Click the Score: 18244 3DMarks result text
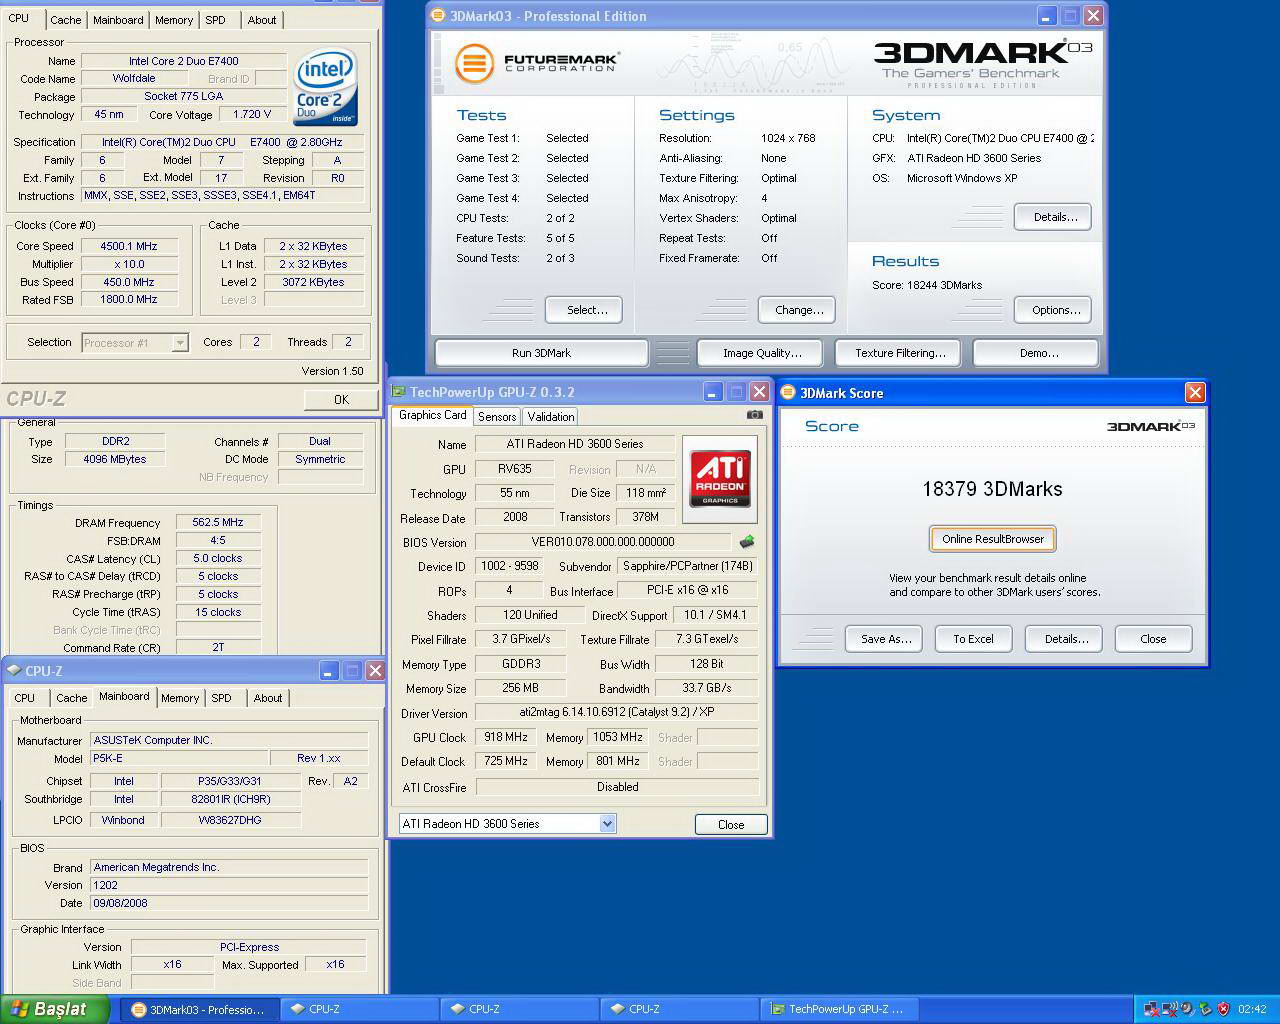 tap(927, 285)
